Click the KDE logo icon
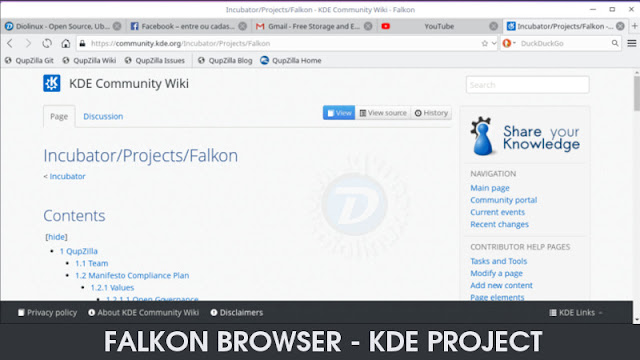640x360 pixels. tap(52, 83)
